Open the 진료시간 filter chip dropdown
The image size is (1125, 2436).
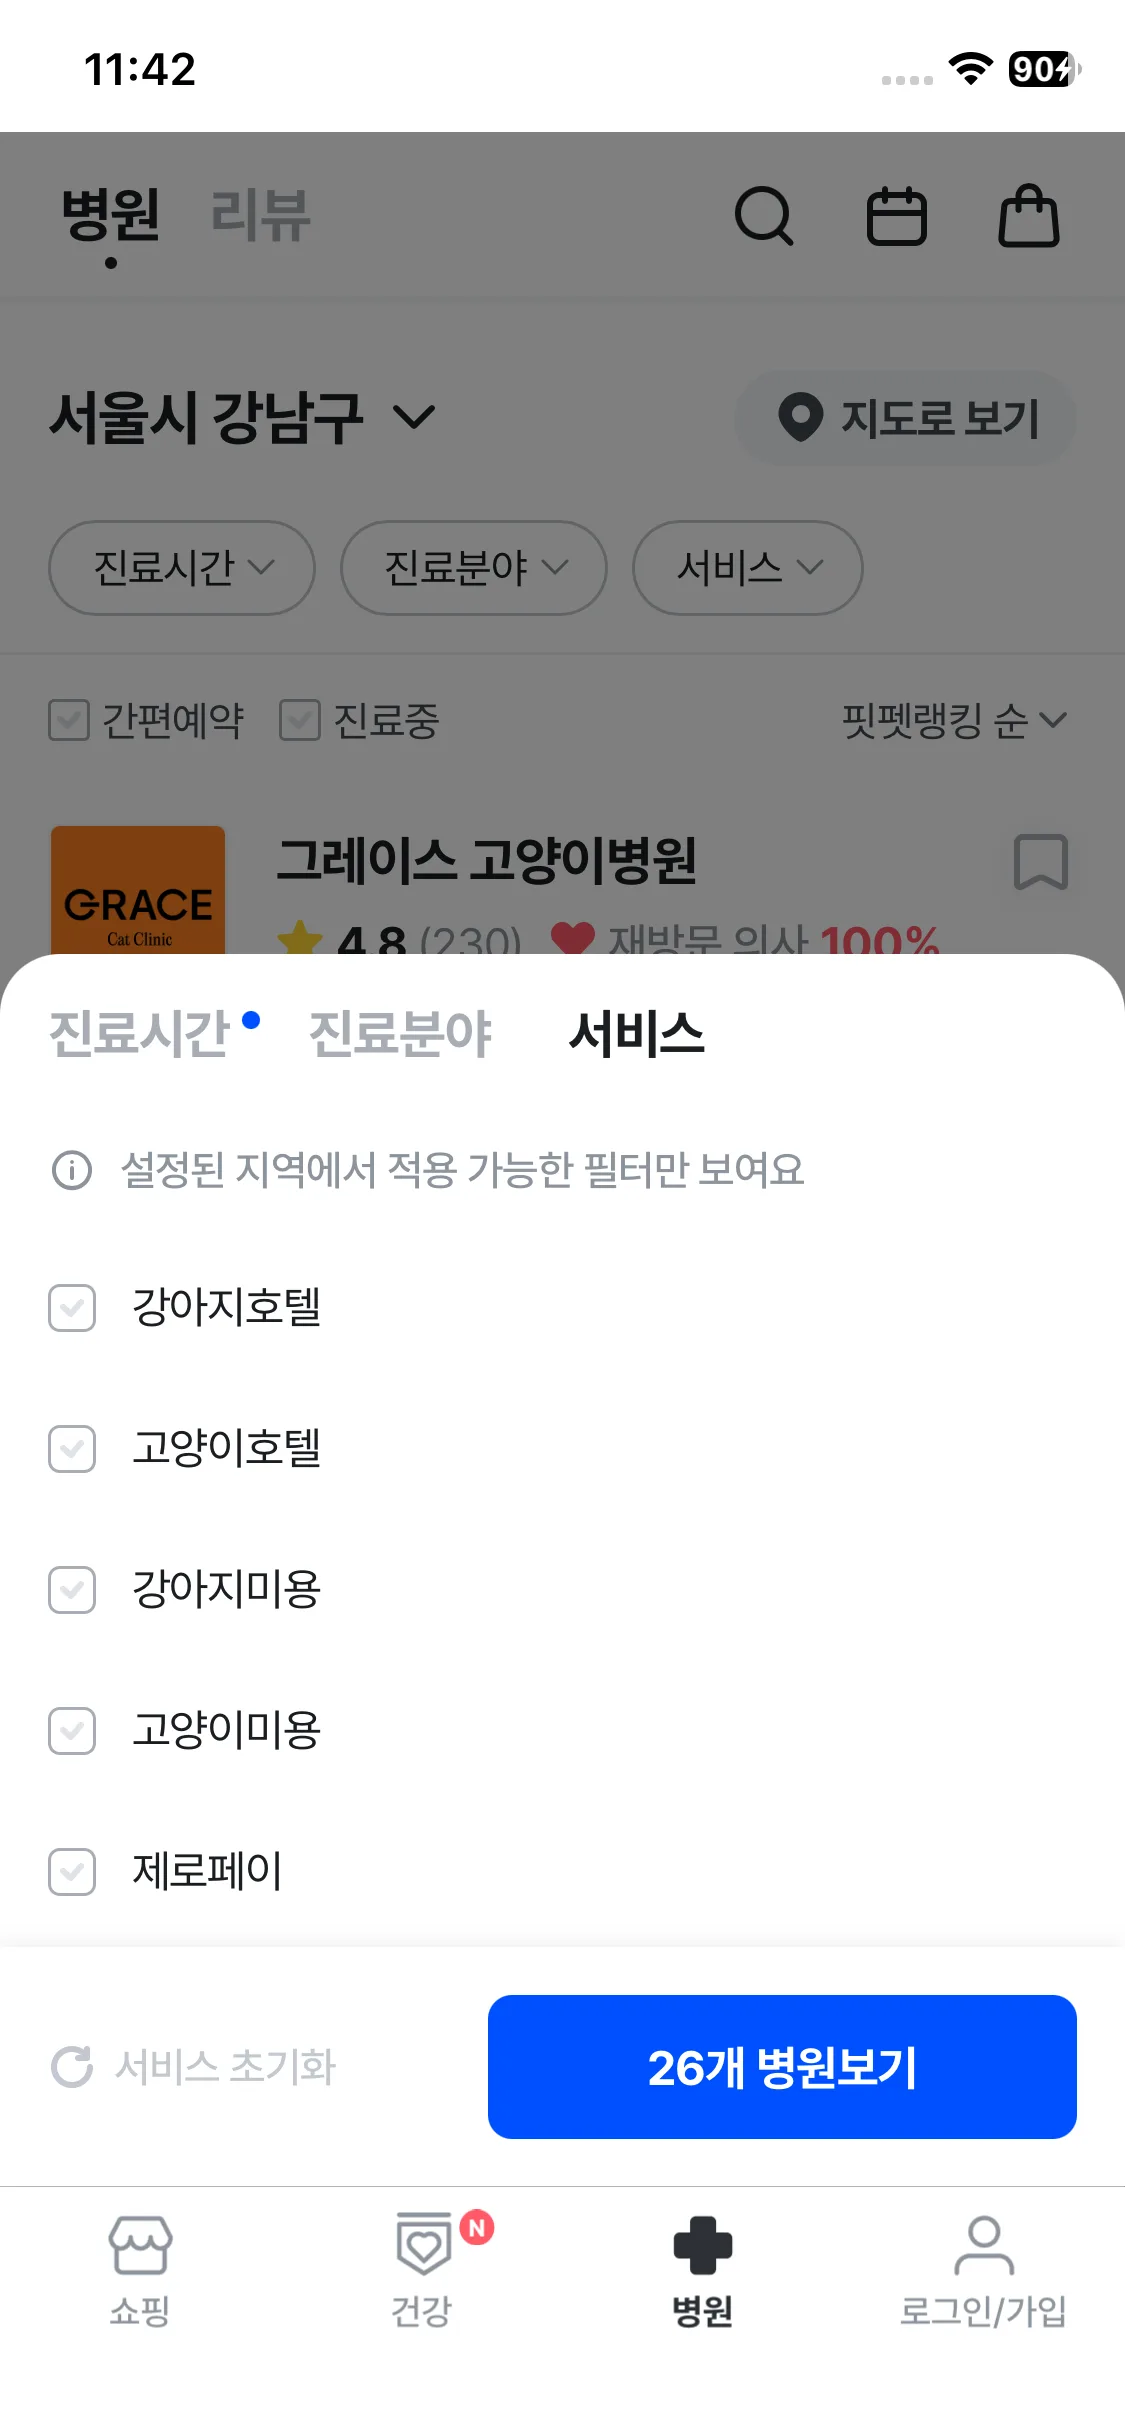[182, 567]
